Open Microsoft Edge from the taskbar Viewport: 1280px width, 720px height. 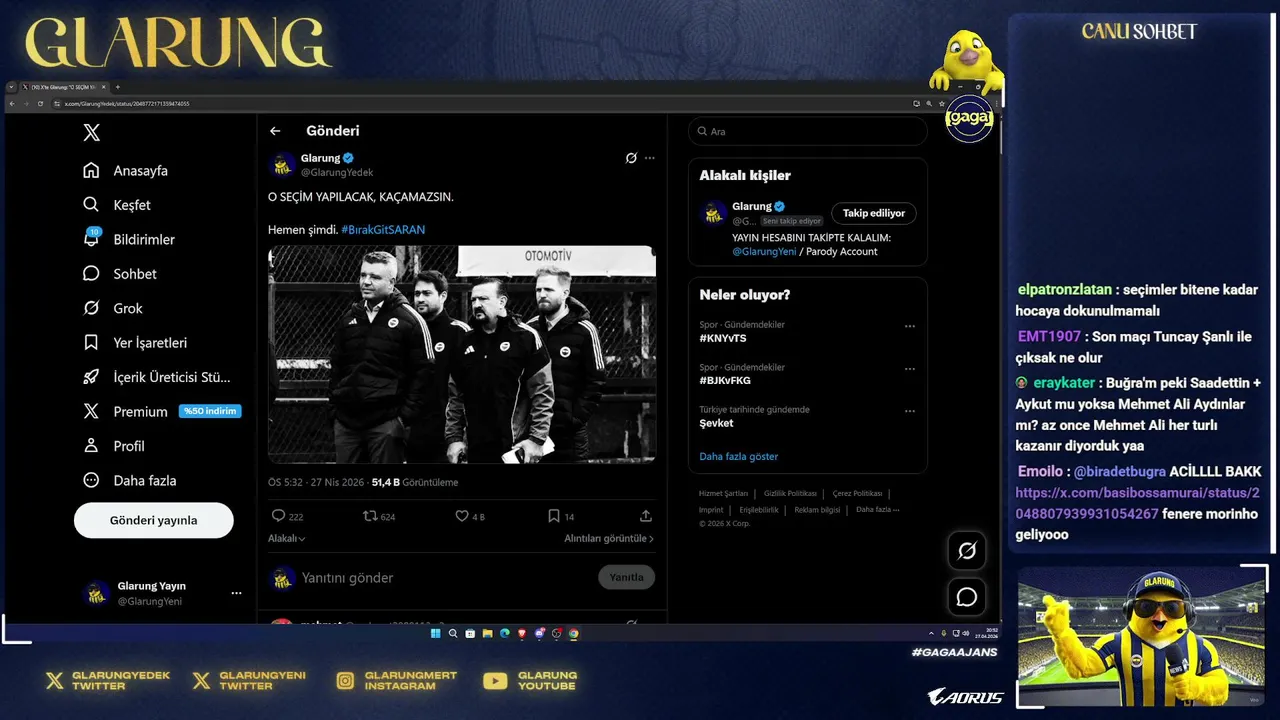505,633
